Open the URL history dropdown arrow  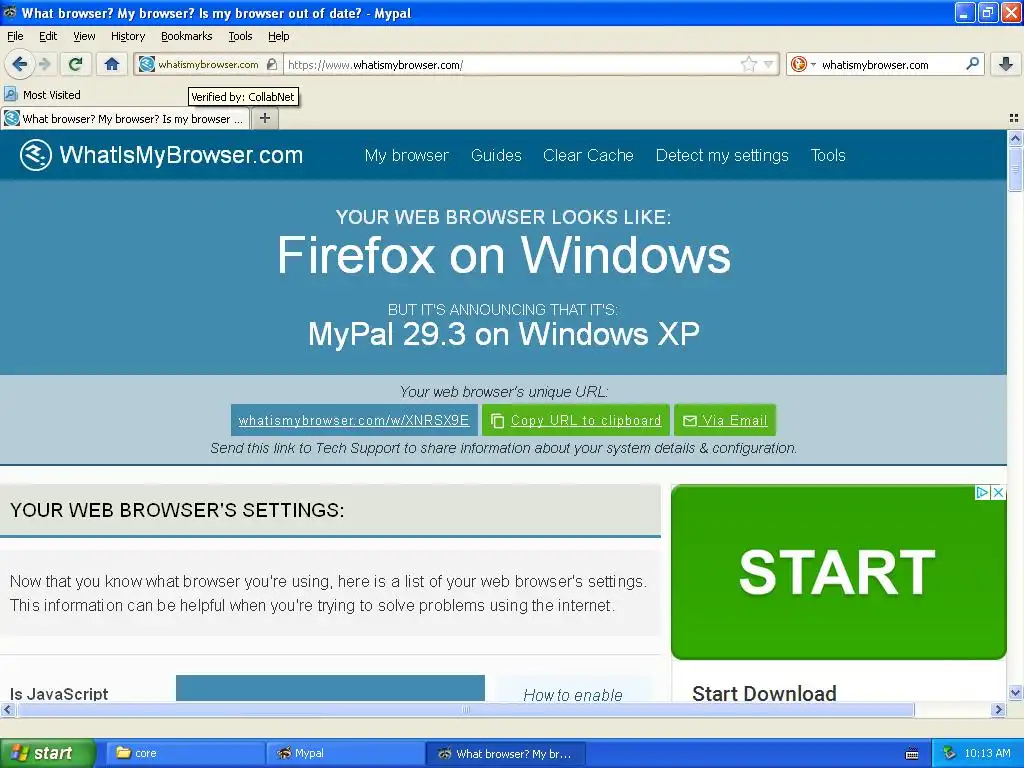(769, 64)
